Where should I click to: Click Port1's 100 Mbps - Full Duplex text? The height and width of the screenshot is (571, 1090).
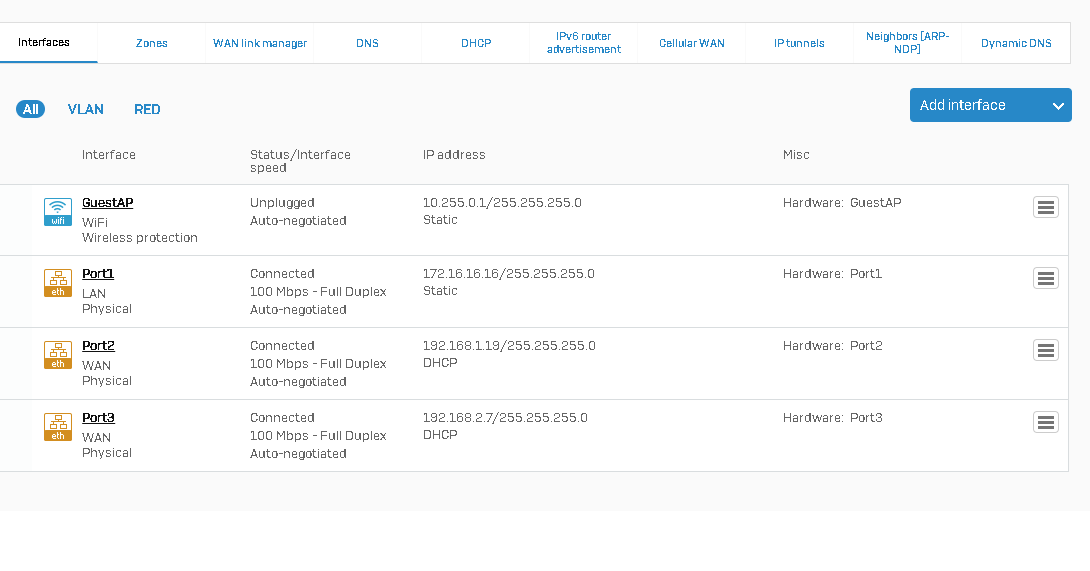pyautogui.click(x=318, y=291)
